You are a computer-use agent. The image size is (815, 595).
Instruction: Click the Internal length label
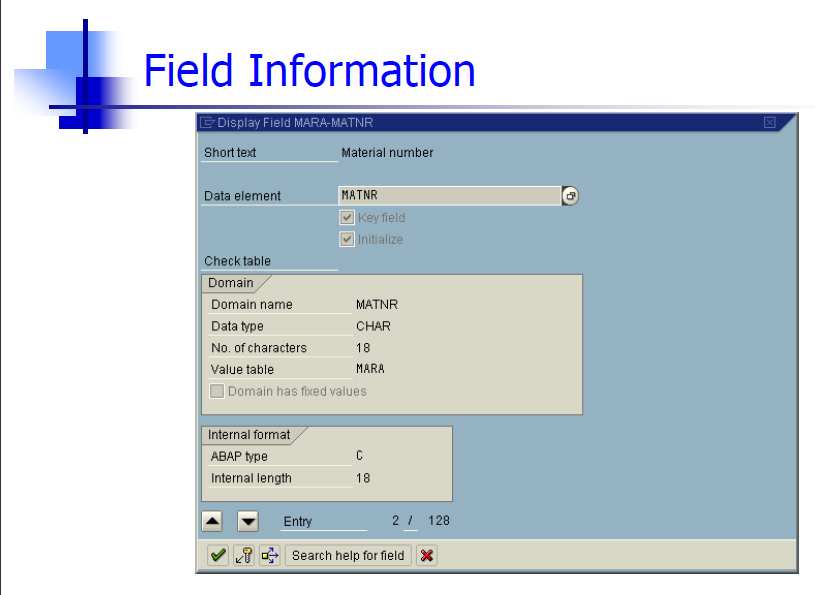coord(251,478)
